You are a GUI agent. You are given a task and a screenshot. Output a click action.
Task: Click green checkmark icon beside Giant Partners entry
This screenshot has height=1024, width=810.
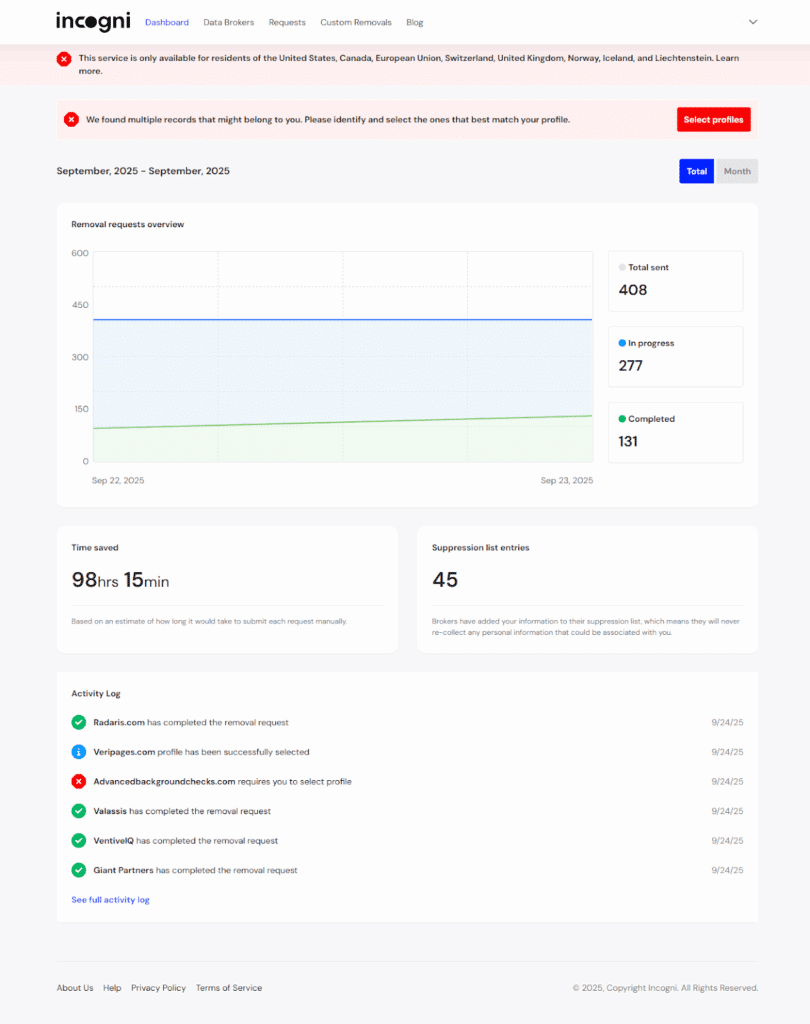(x=79, y=870)
